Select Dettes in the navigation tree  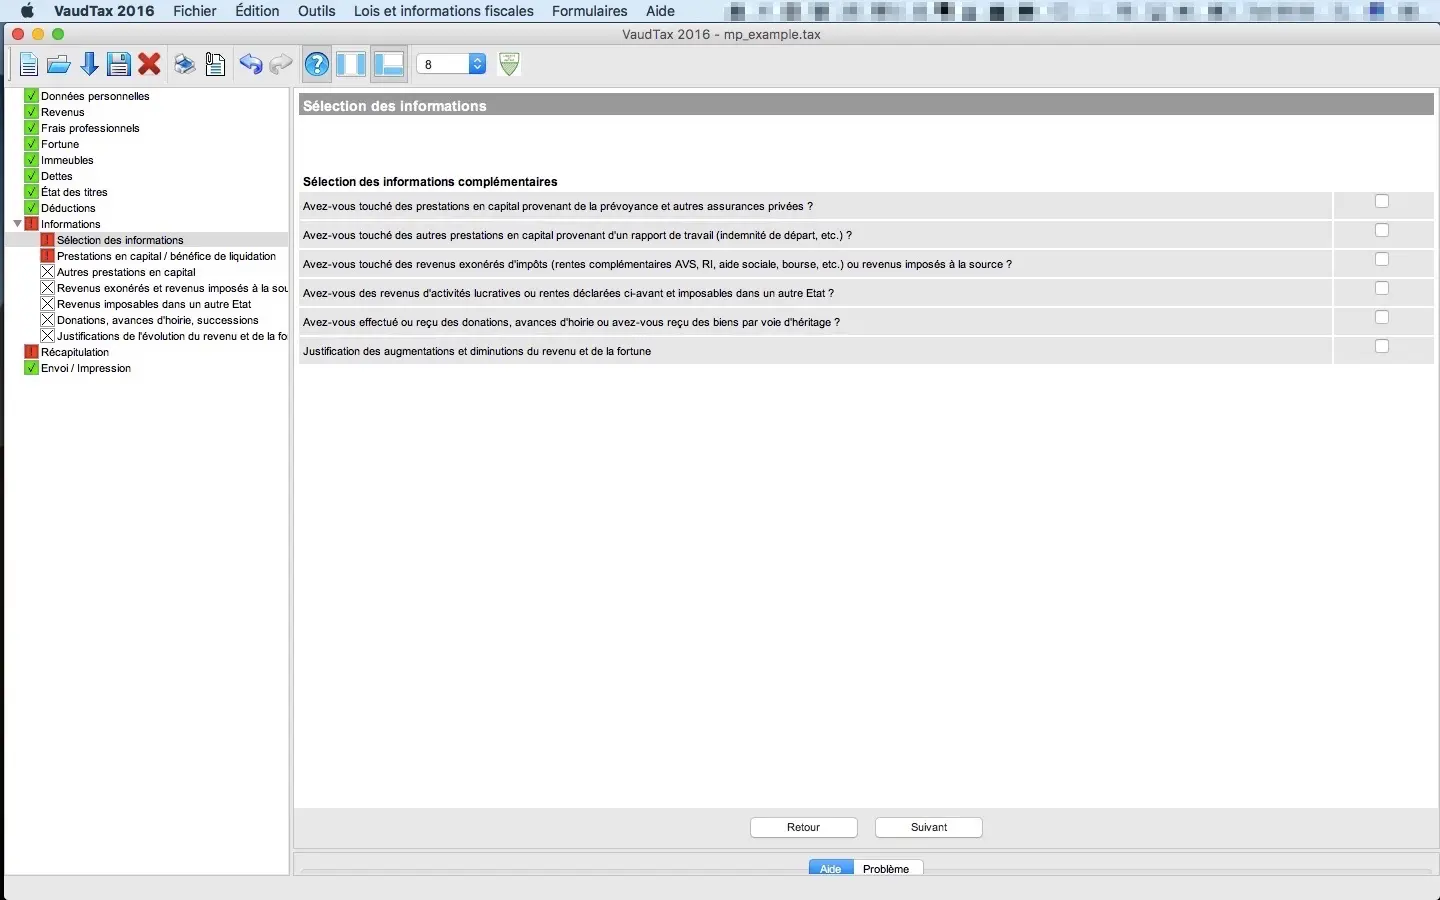tap(57, 176)
